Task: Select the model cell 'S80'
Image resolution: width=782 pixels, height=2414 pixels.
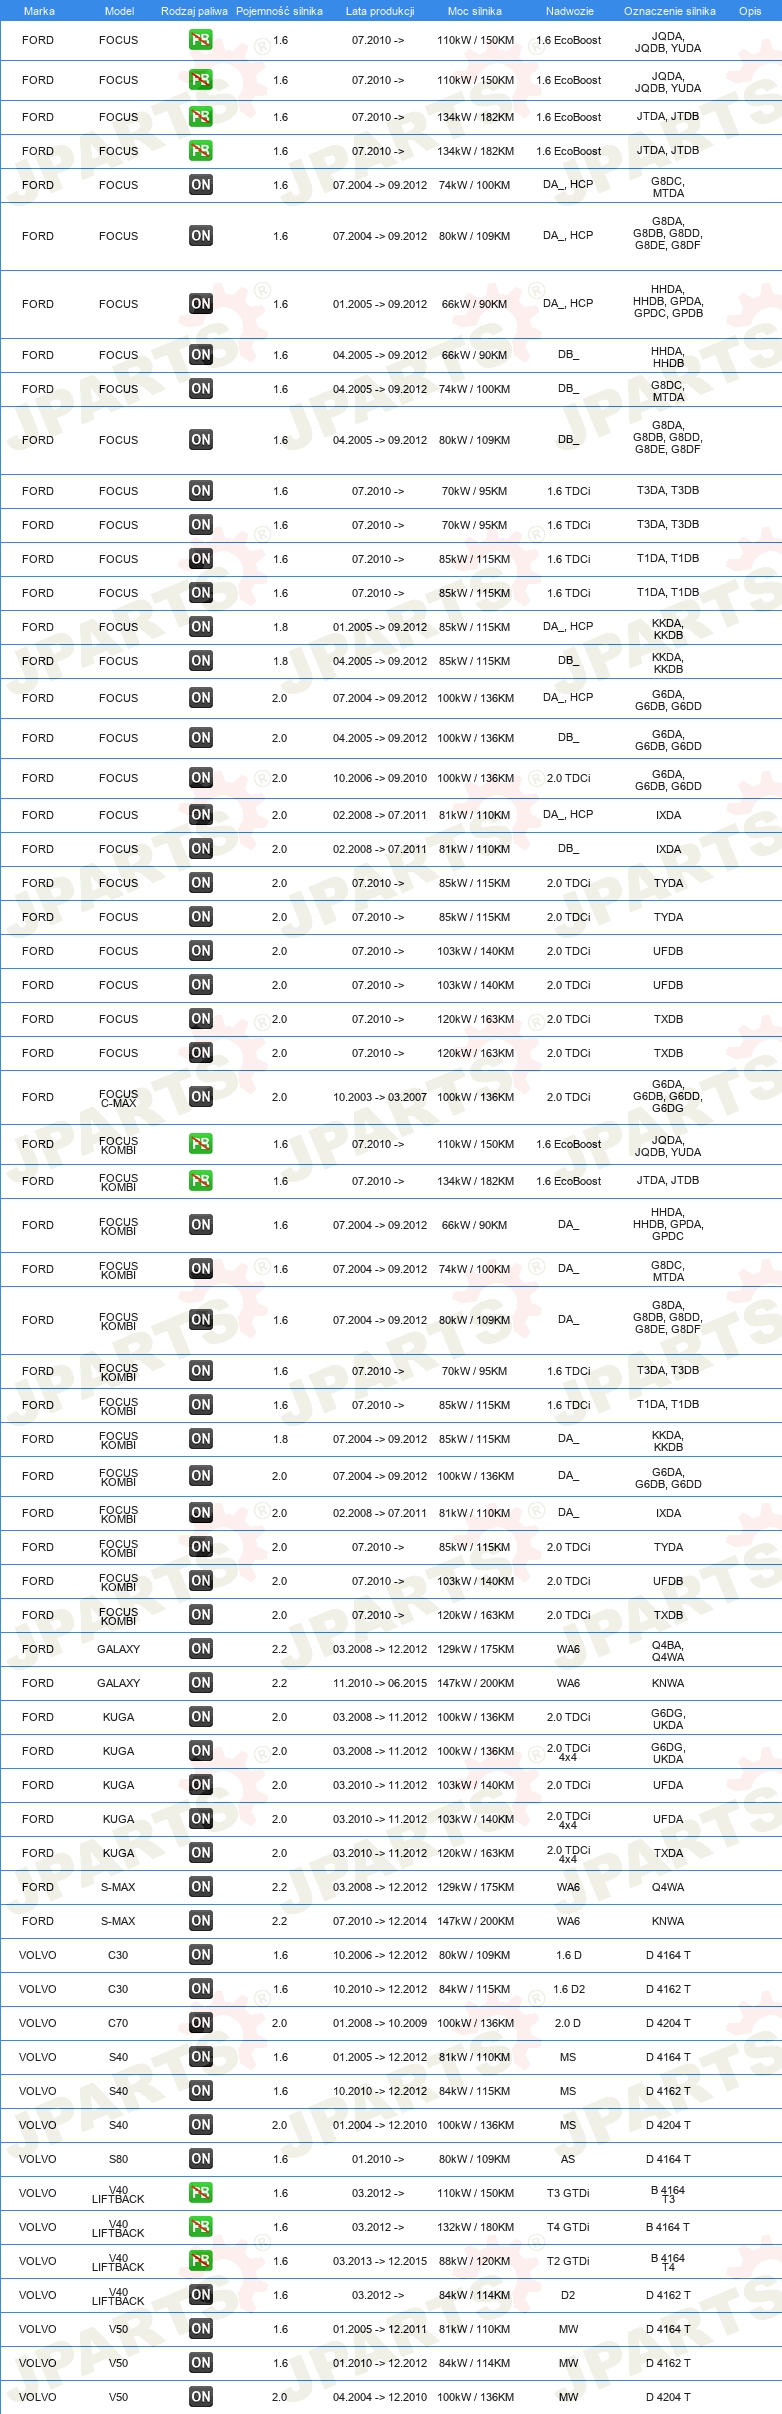Action: 118,2159
